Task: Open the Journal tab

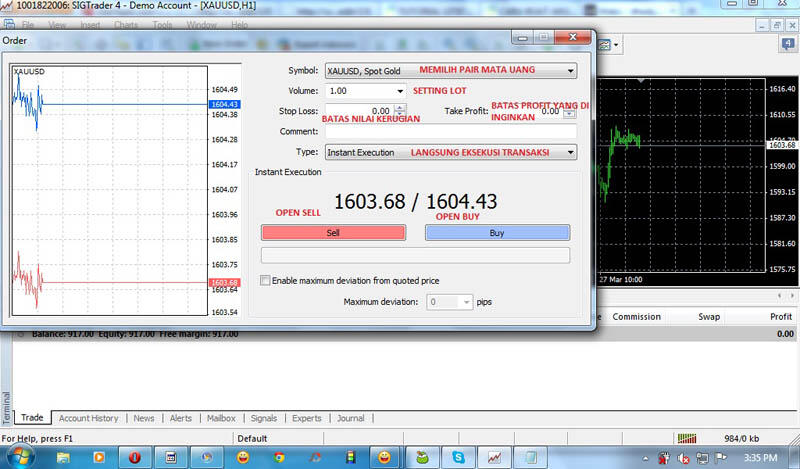Action: point(351,418)
